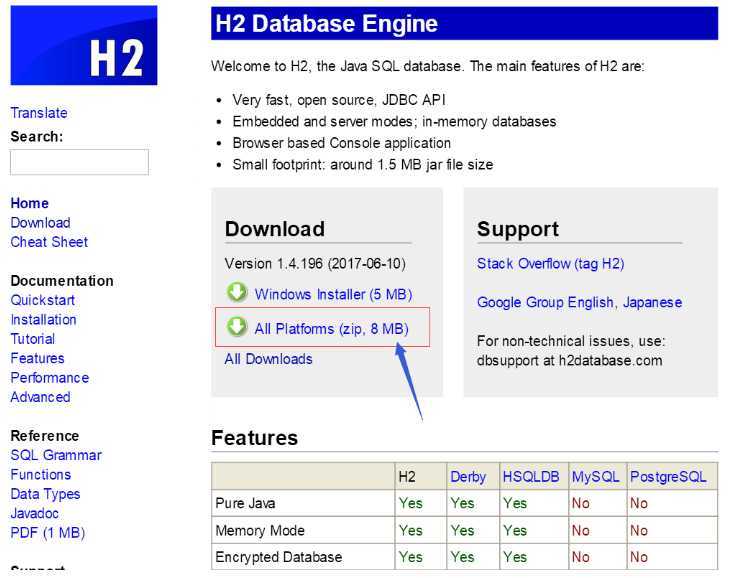Click the Features section heading
Viewport: 738px width, 578px height.
tap(255, 438)
